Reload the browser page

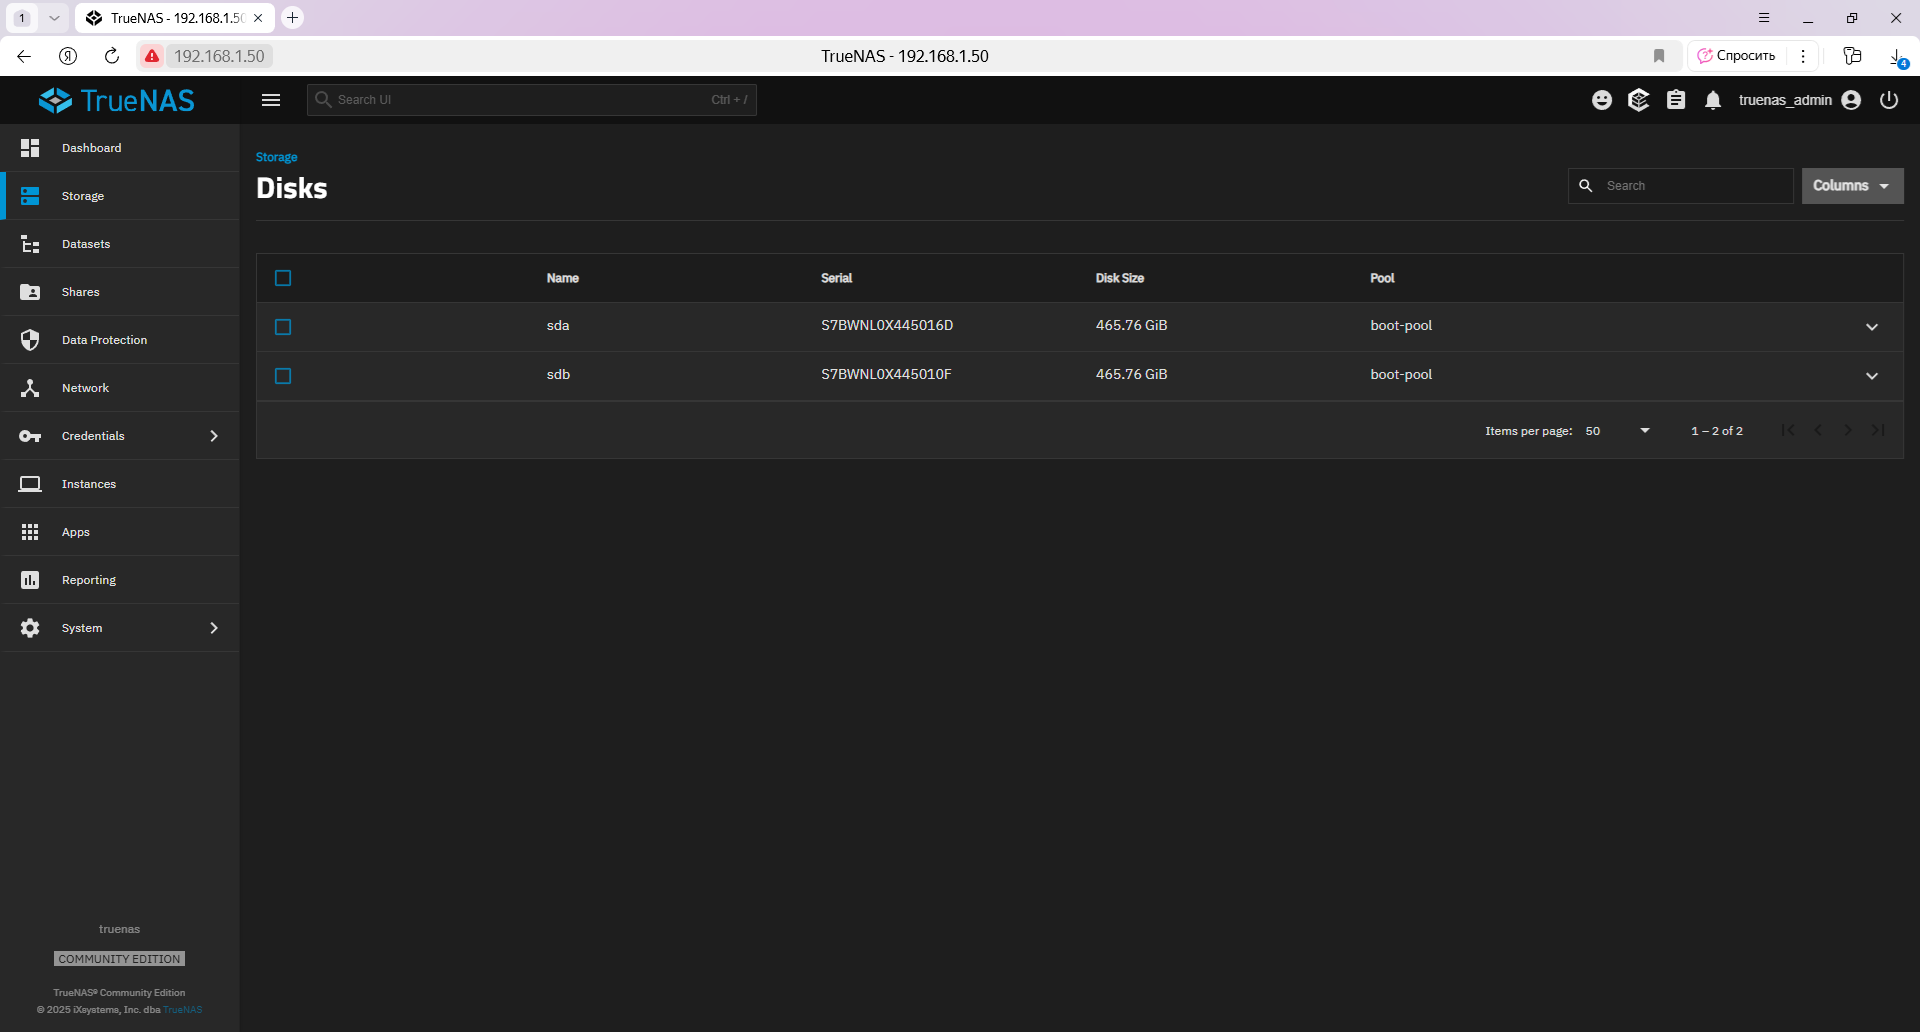[112, 56]
